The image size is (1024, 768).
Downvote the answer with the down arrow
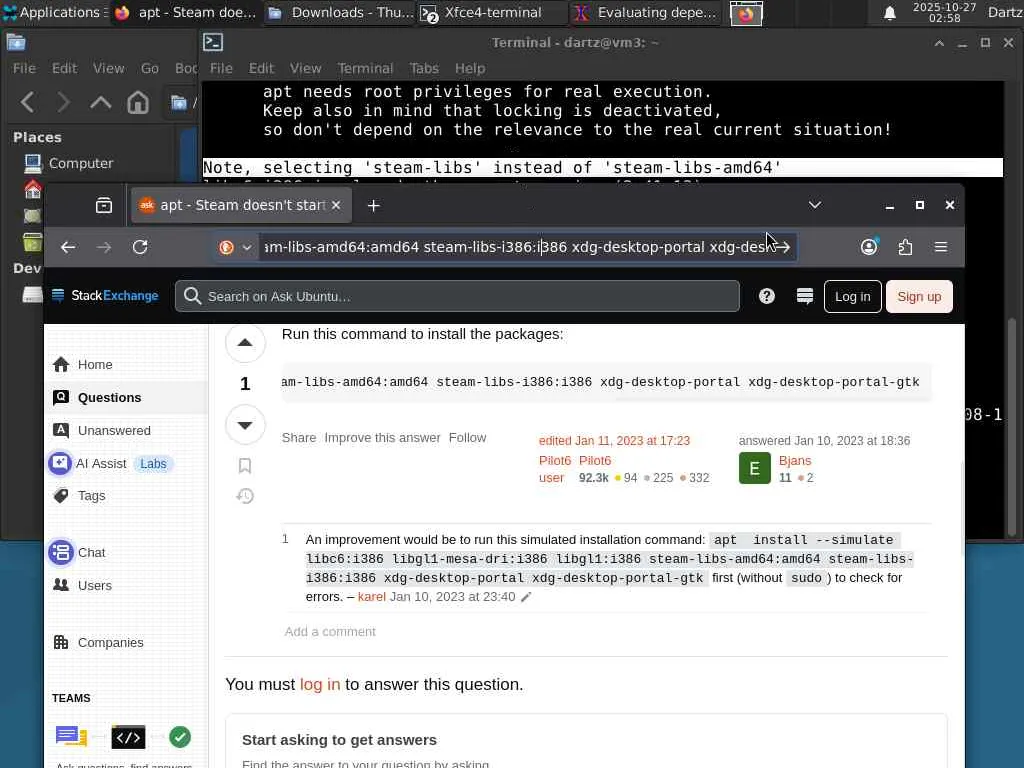pos(245,425)
